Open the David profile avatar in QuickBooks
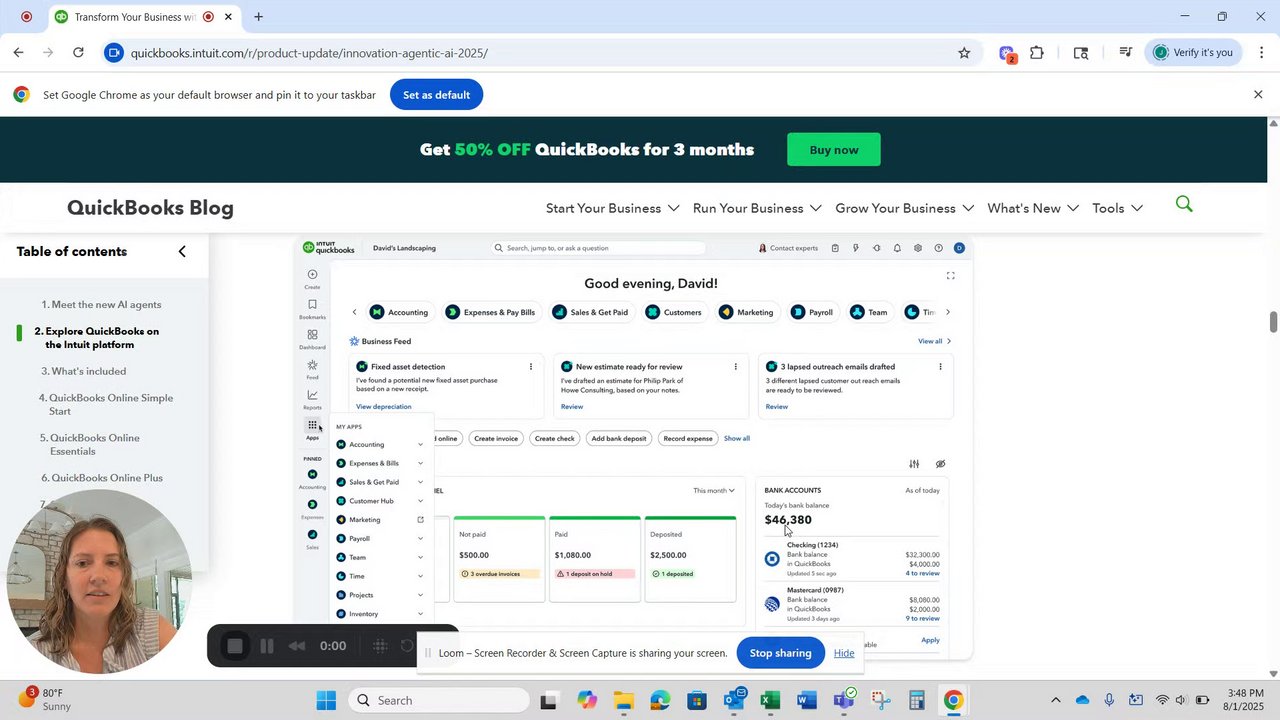1280x720 pixels. pyautogui.click(x=959, y=248)
